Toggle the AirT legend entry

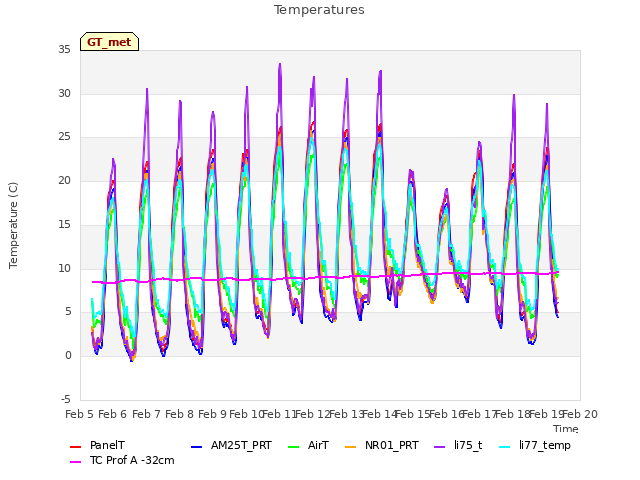pos(308,445)
